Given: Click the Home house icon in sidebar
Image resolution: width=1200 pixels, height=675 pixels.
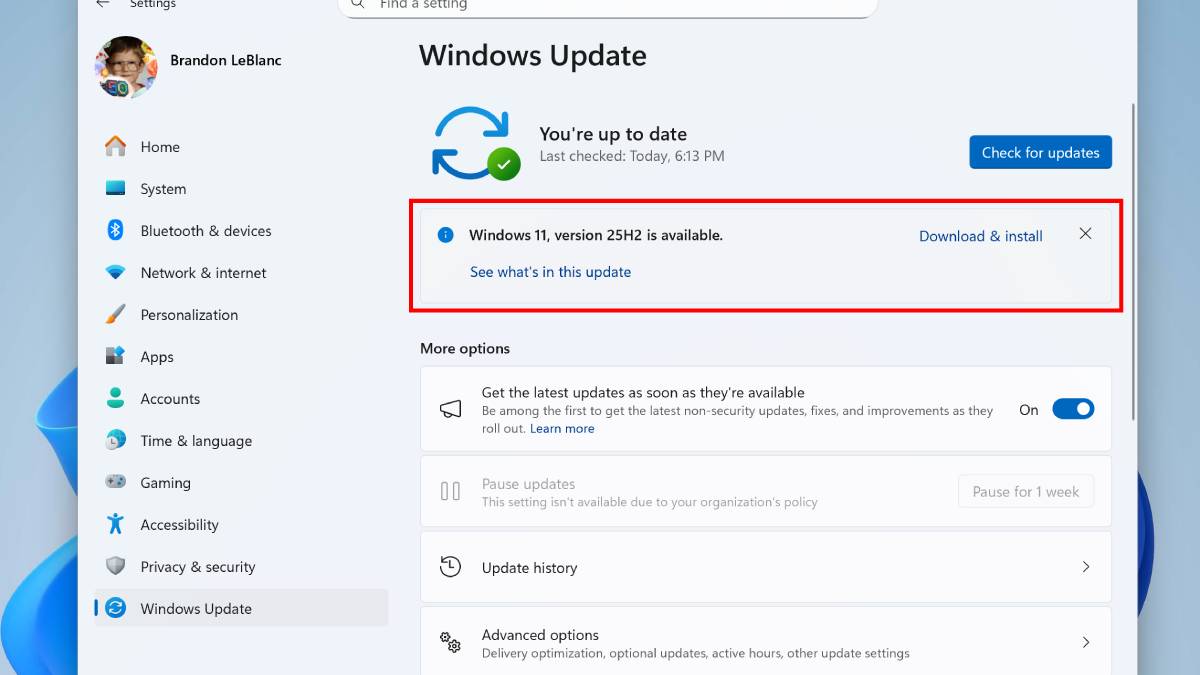Looking at the screenshot, I should 116,146.
